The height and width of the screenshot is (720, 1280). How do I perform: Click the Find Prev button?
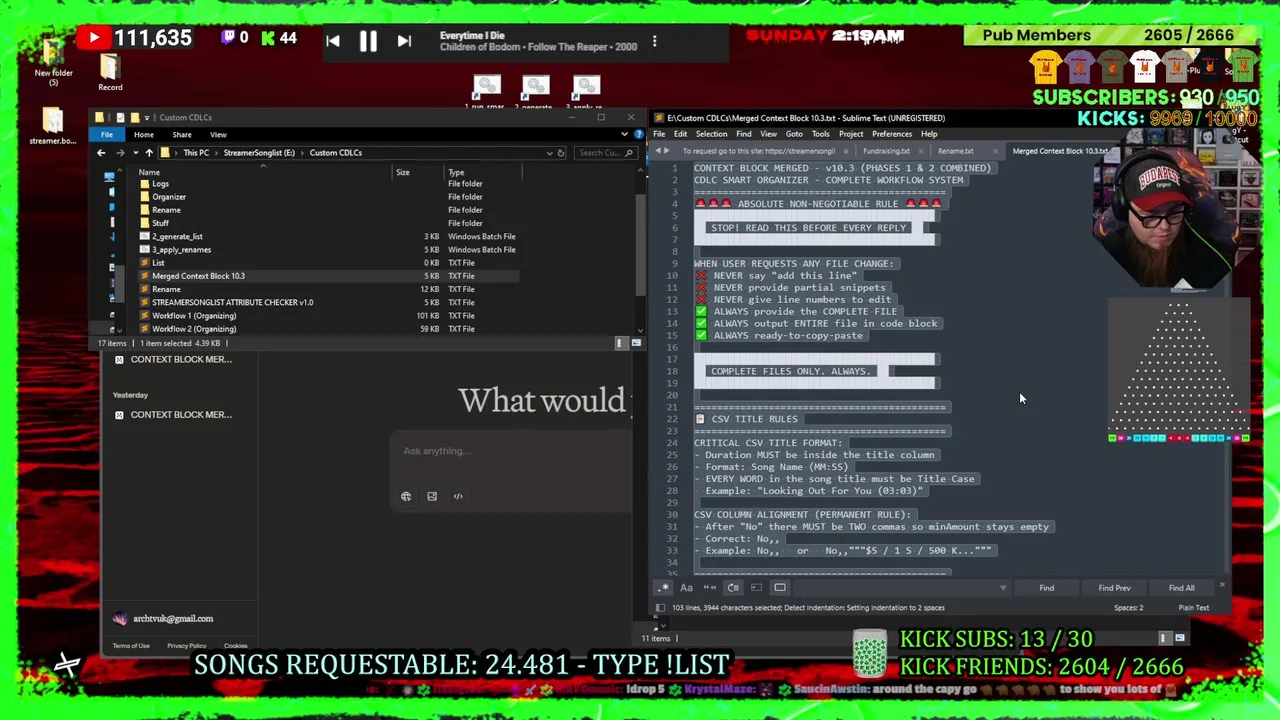point(1114,588)
